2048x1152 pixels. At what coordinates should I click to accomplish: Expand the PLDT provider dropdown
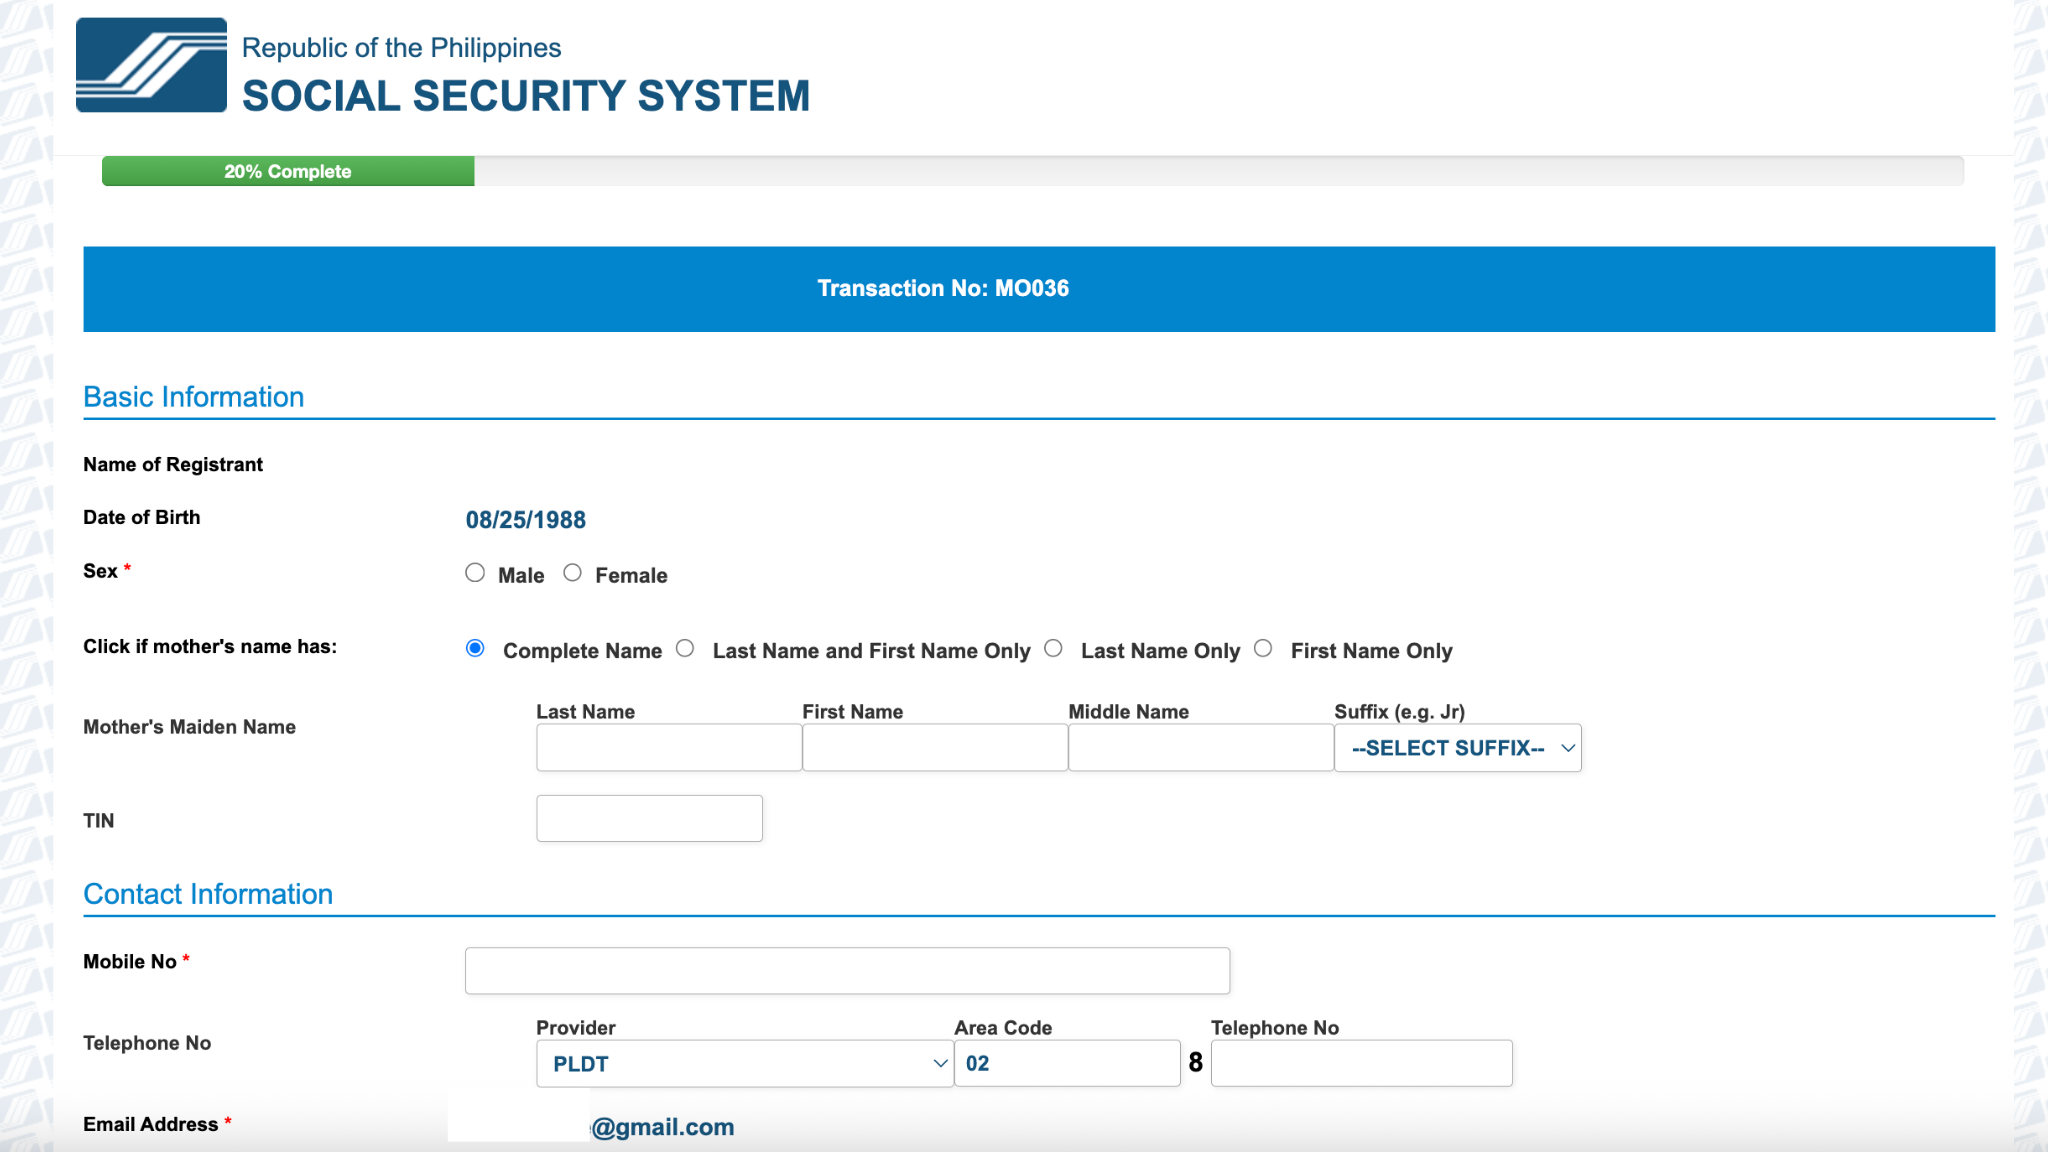pos(744,1064)
